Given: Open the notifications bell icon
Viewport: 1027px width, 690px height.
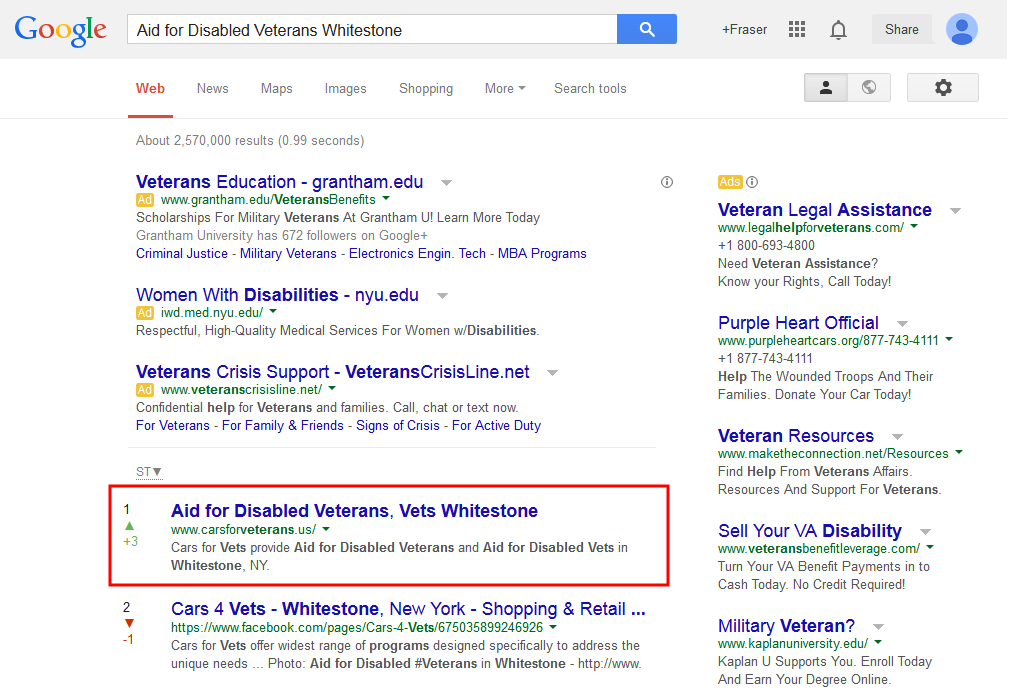Looking at the screenshot, I should click(838, 29).
